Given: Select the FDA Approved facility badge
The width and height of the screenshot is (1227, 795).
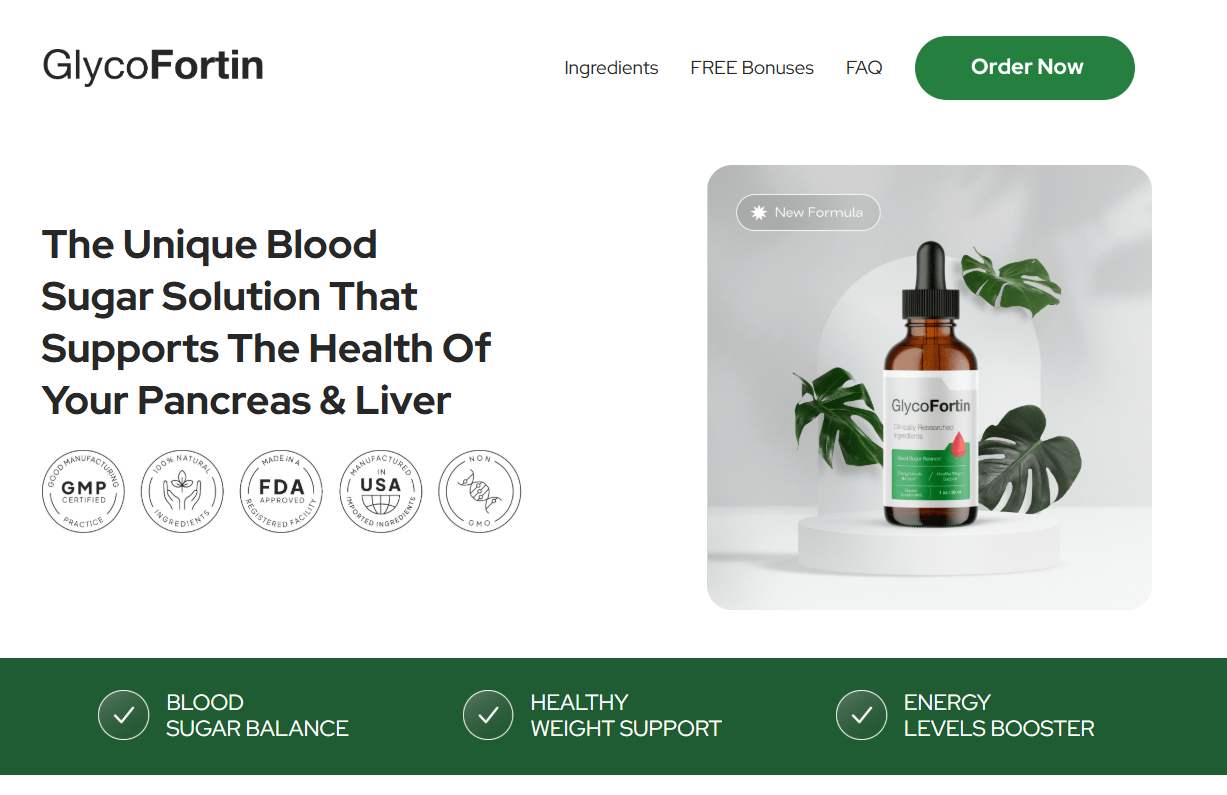Looking at the screenshot, I should click(282, 490).
